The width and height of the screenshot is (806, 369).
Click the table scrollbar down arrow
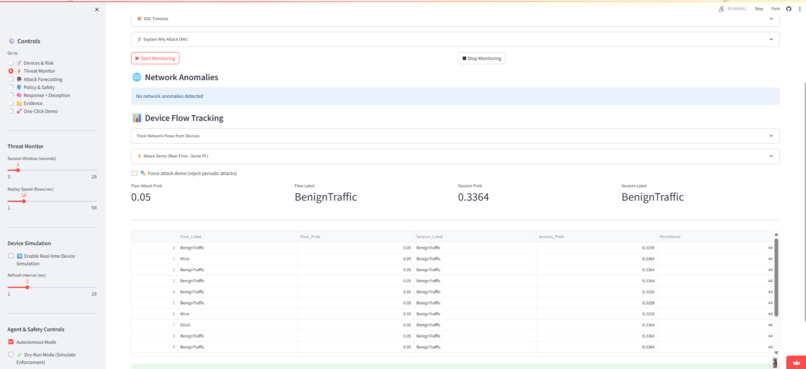coord(776,353)
